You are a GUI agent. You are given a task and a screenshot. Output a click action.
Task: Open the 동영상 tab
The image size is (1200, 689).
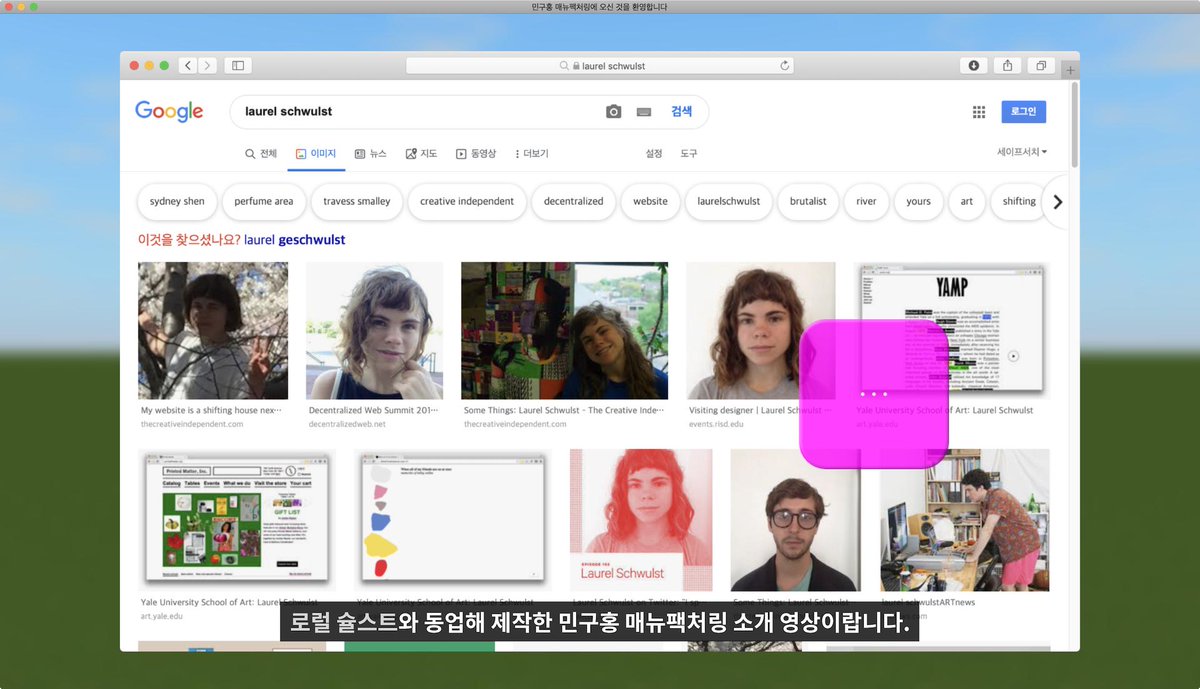tap(476, 154)
